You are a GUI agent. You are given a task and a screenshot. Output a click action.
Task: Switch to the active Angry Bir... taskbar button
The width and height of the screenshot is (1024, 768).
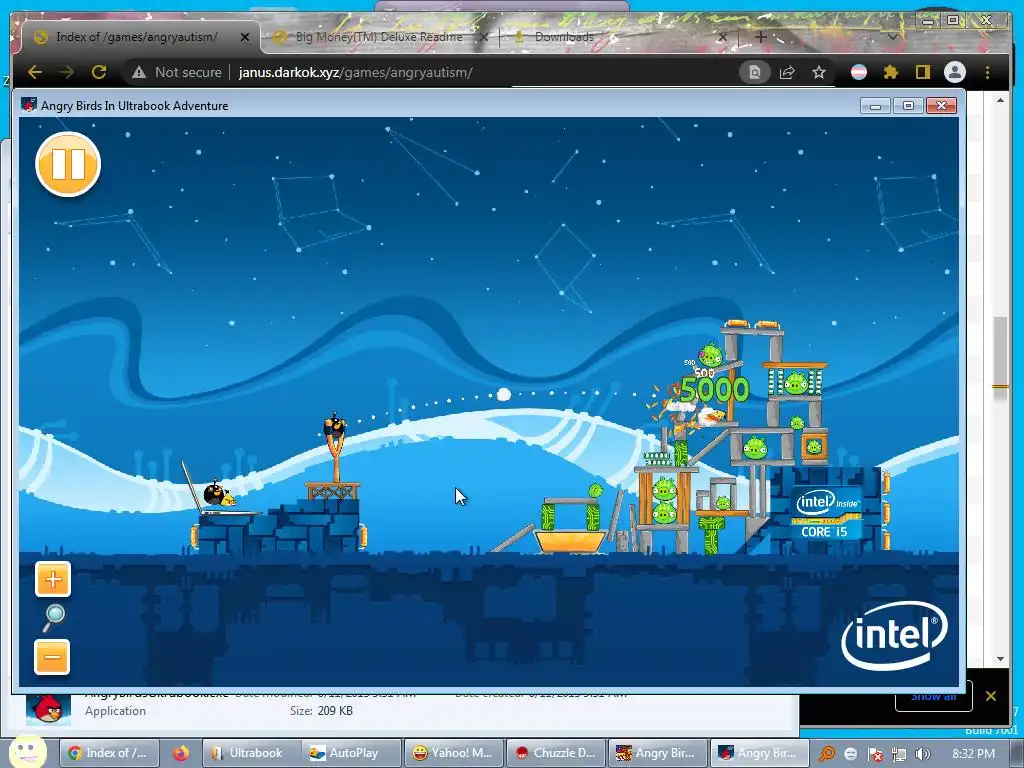coord(759,753)
